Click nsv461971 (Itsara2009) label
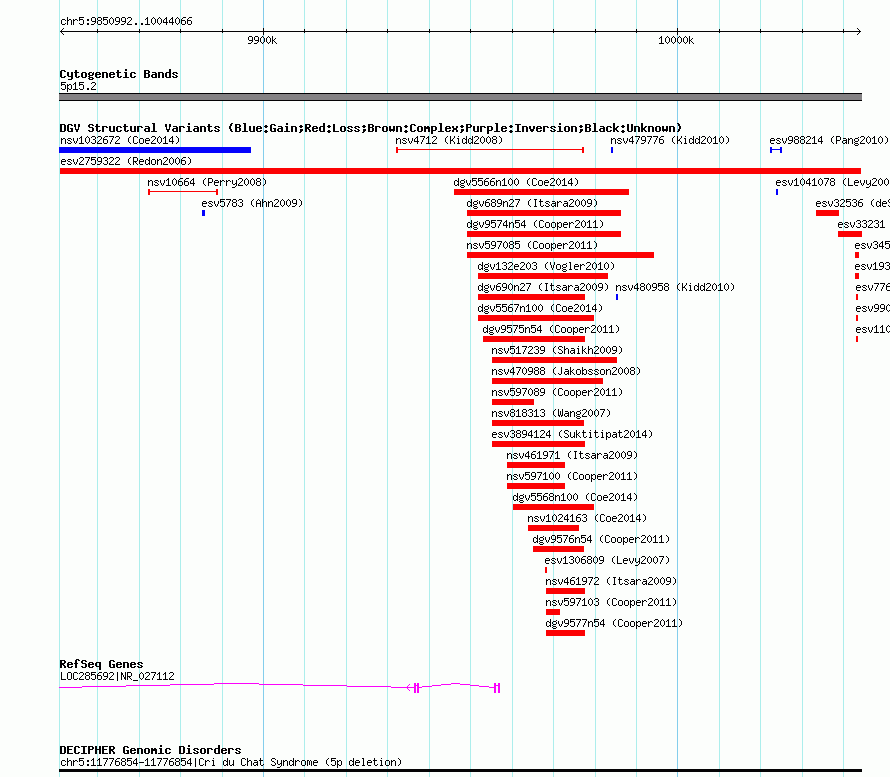Viewport: 890px width, 777px height. (572, 455)
